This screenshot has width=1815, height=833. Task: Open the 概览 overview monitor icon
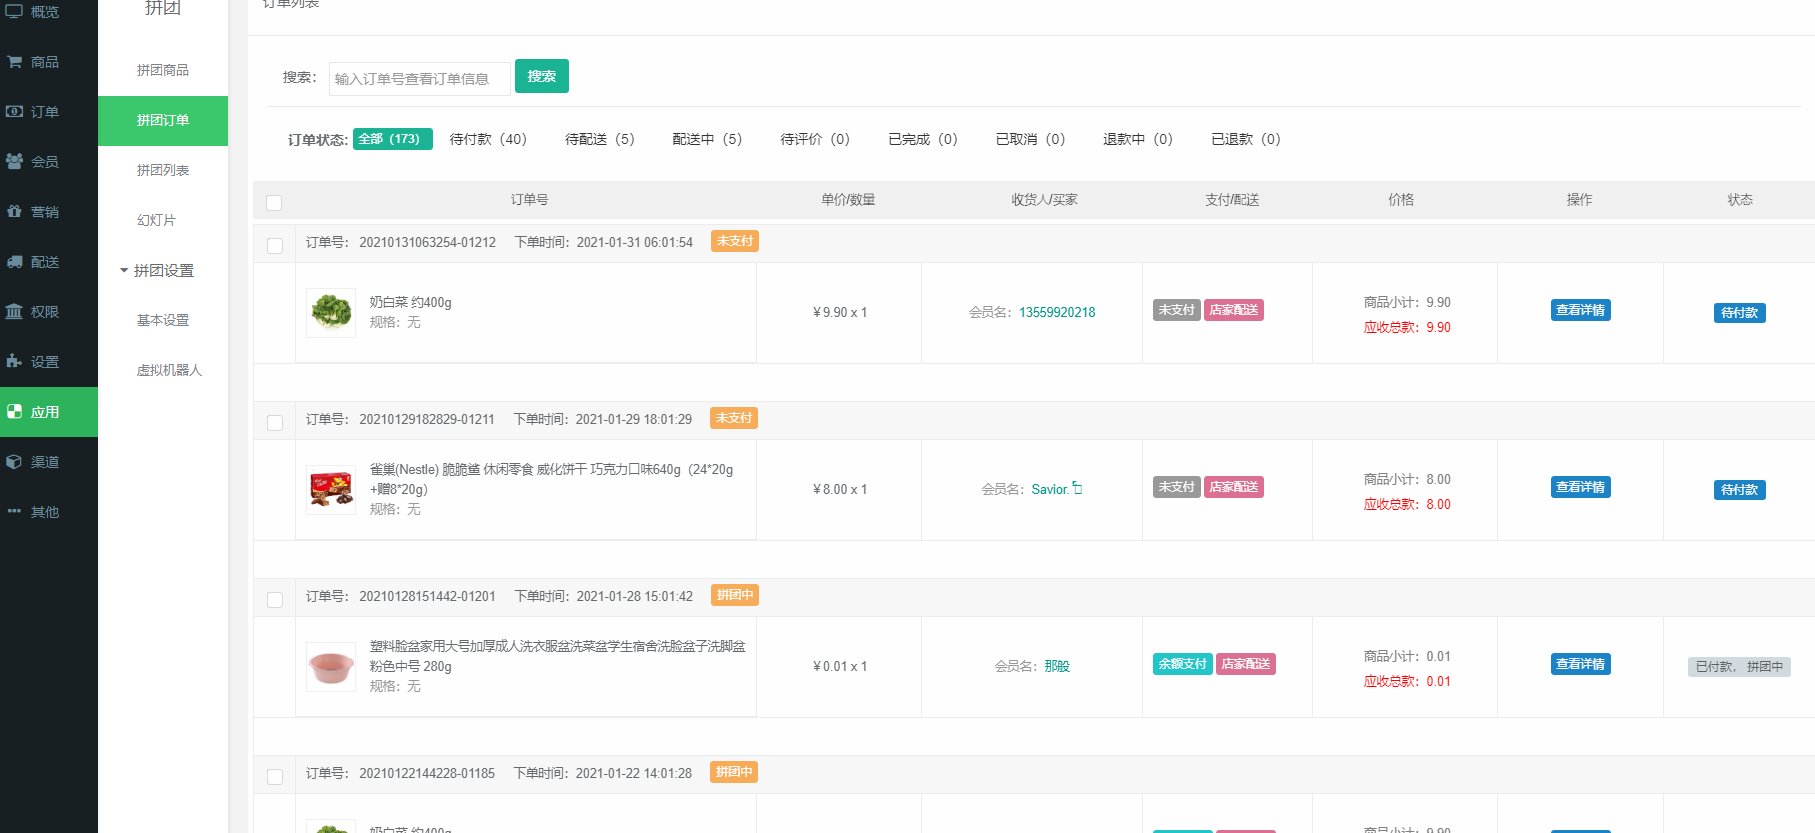(14, 11)
